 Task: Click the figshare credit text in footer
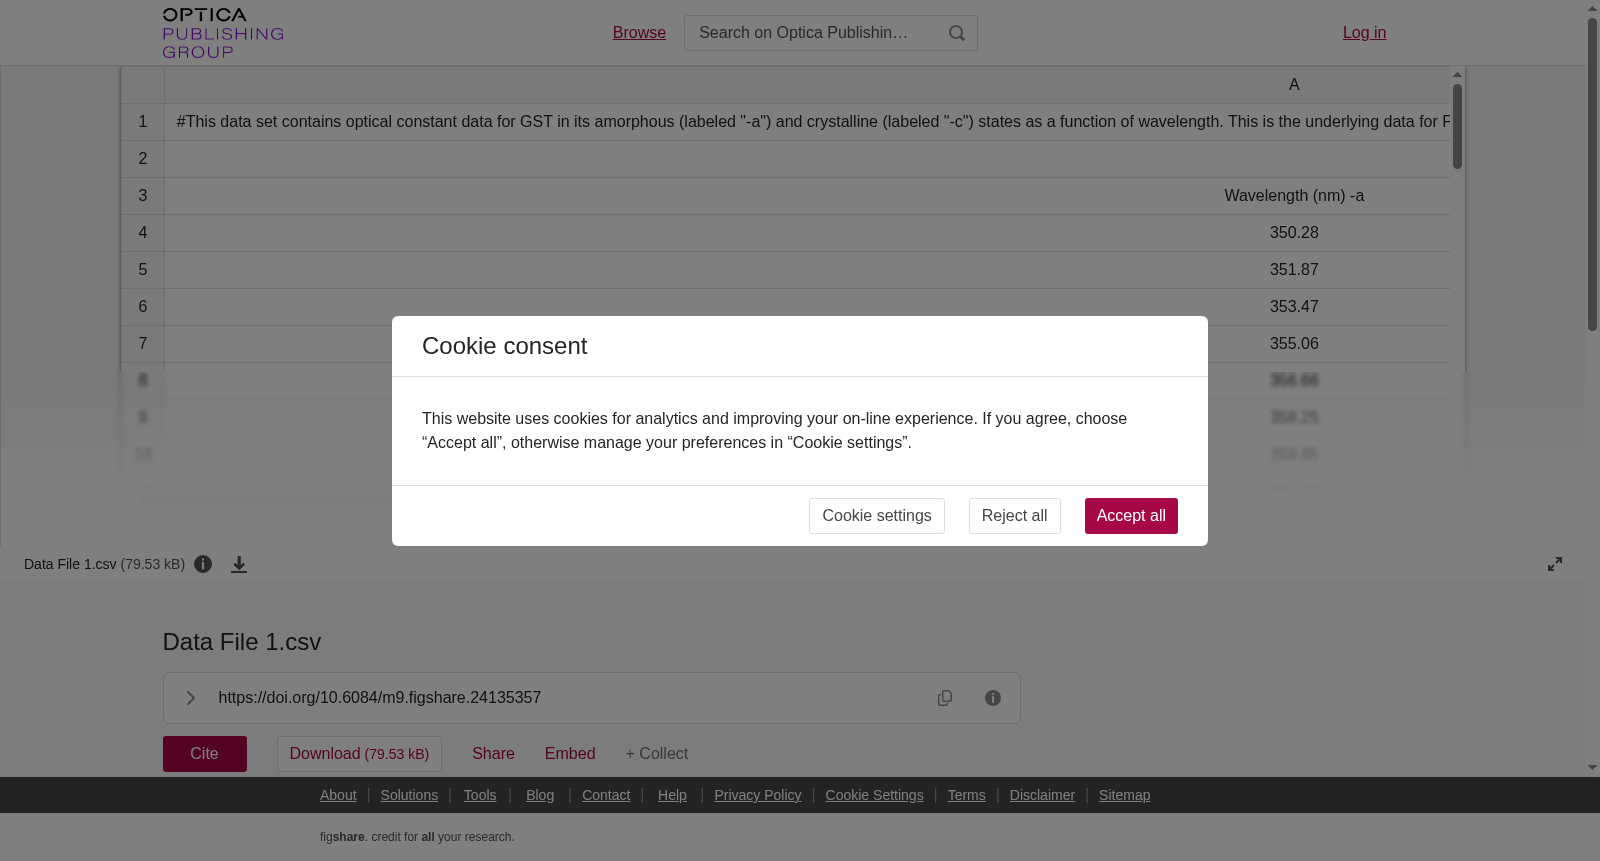[x=417, y=837]
